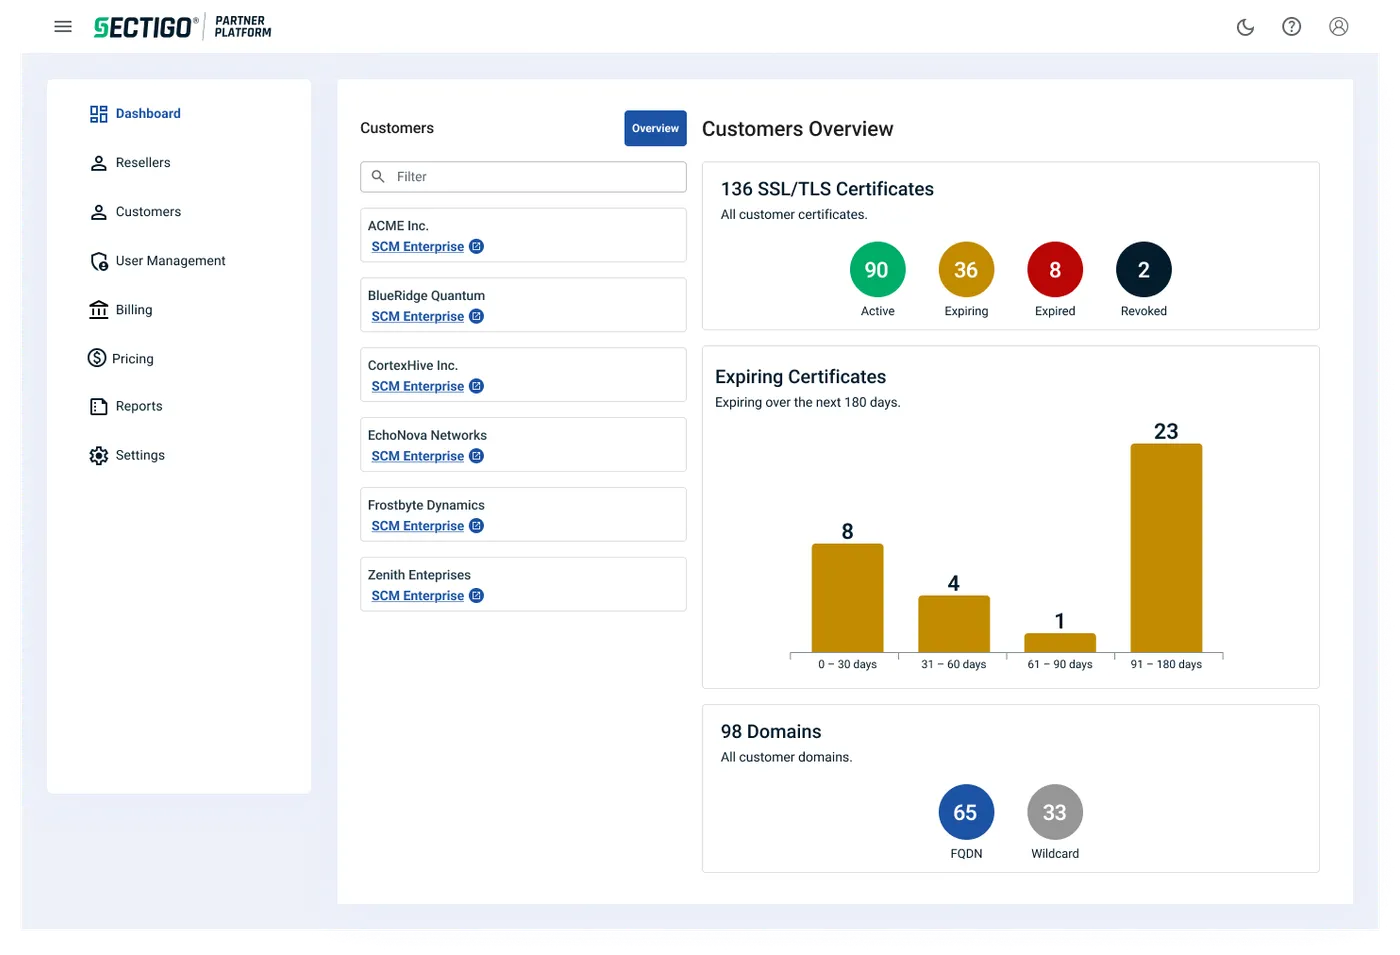Image resolution: width=1400 pixels, height=955 pixels.
Task: Click the Dashboard grid icon in sidebar
Action: pos(98,114)
